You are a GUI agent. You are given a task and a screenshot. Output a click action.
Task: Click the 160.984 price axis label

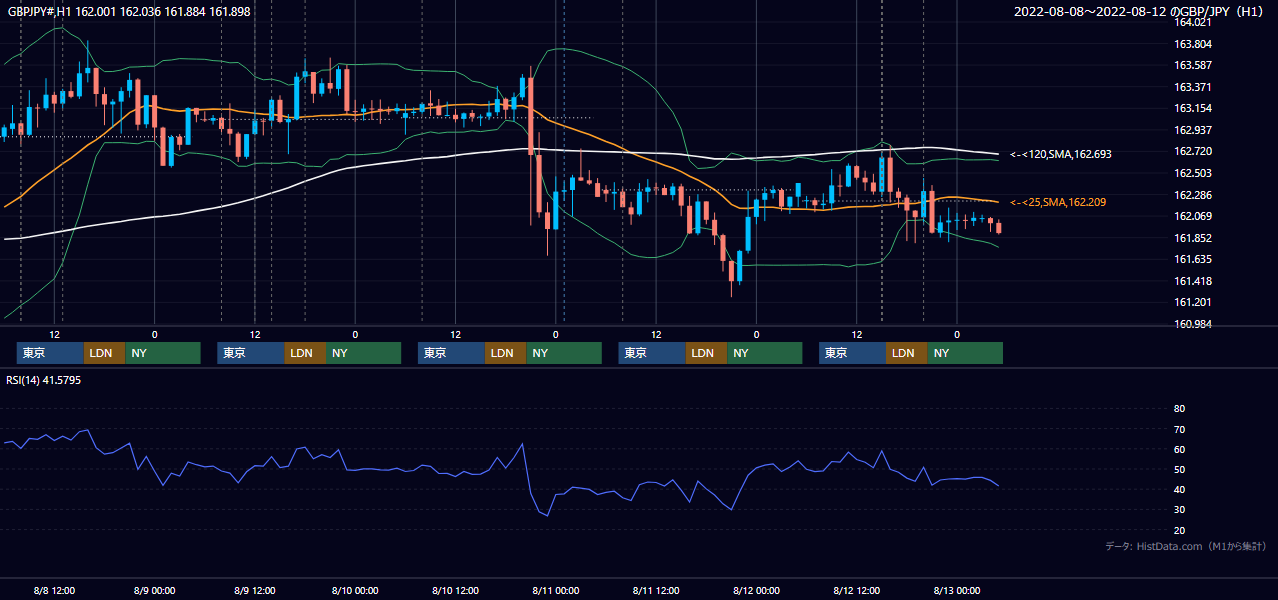click(x=1193, y=324)
